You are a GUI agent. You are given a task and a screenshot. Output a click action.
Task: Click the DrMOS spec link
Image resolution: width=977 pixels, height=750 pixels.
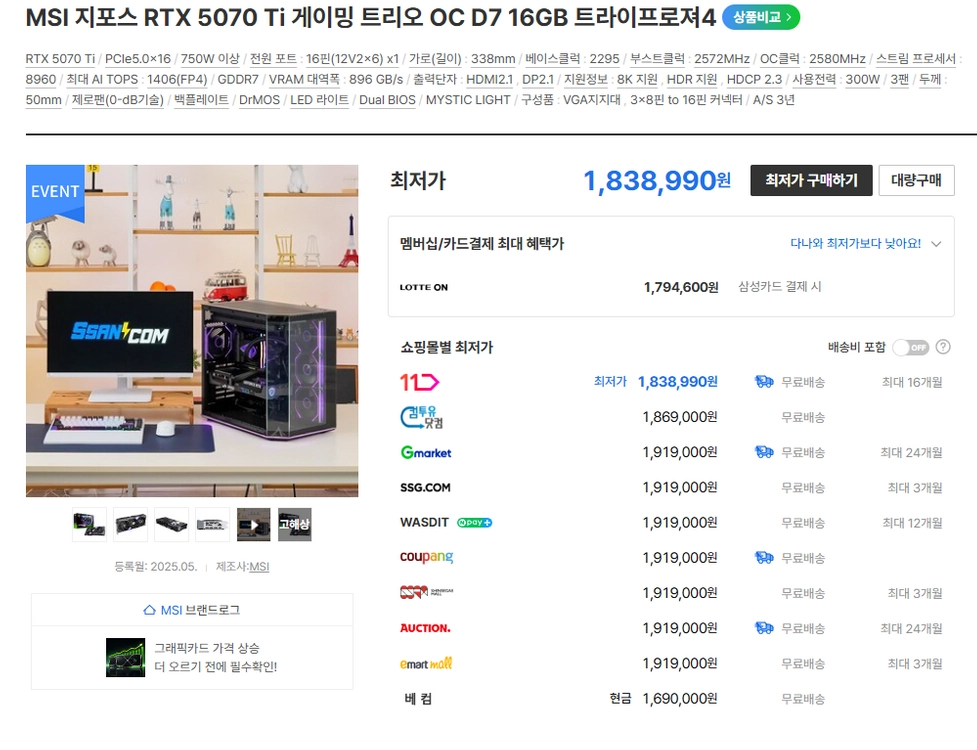[x=259, y=100]
